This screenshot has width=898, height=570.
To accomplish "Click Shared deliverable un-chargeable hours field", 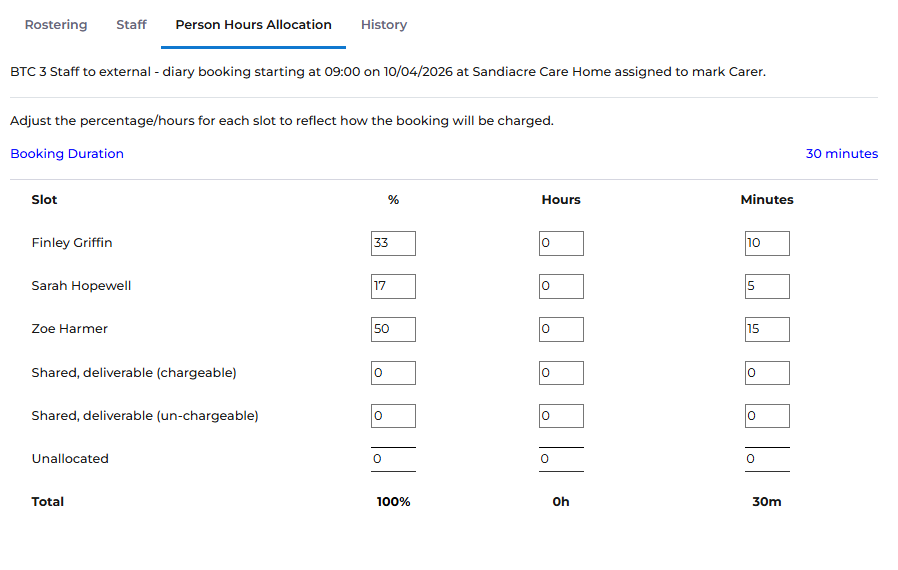I will [x=561, y=416].
